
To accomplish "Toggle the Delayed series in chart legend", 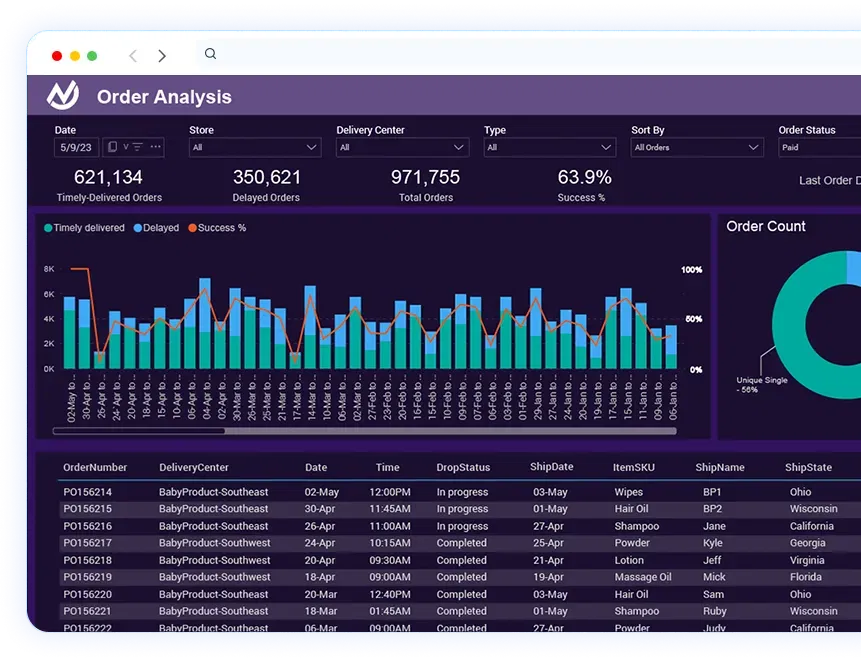I will tap(156, 228).
